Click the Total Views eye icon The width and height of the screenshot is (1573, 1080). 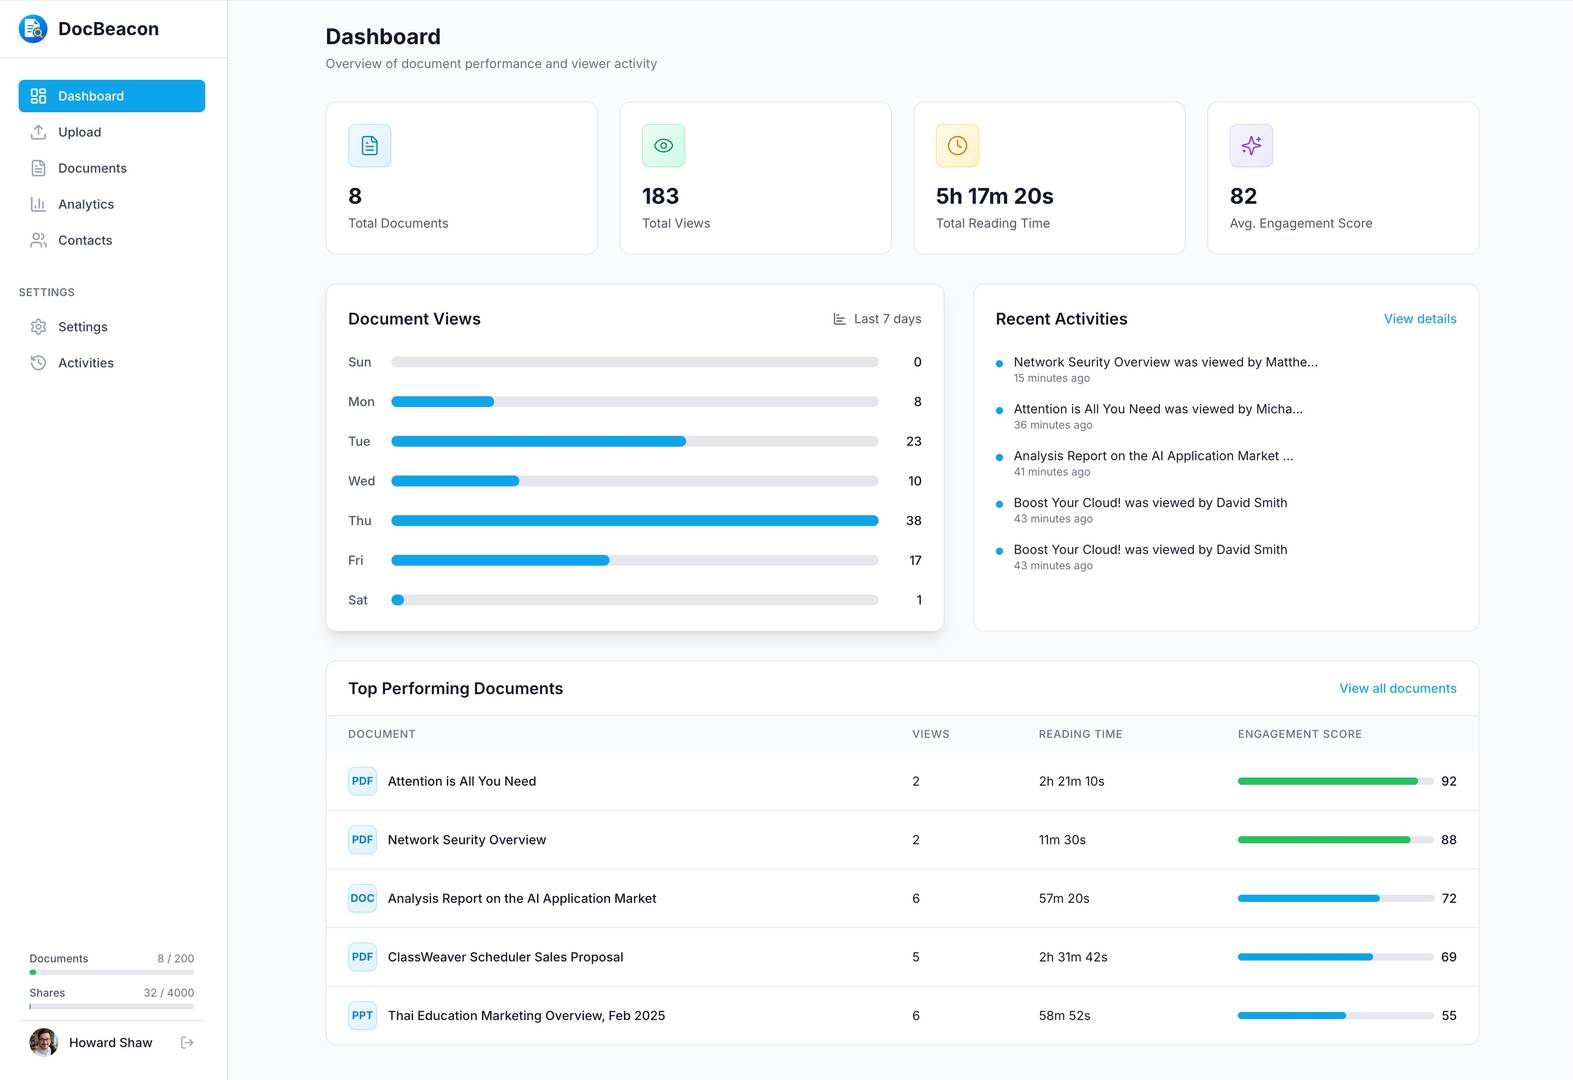663,146
